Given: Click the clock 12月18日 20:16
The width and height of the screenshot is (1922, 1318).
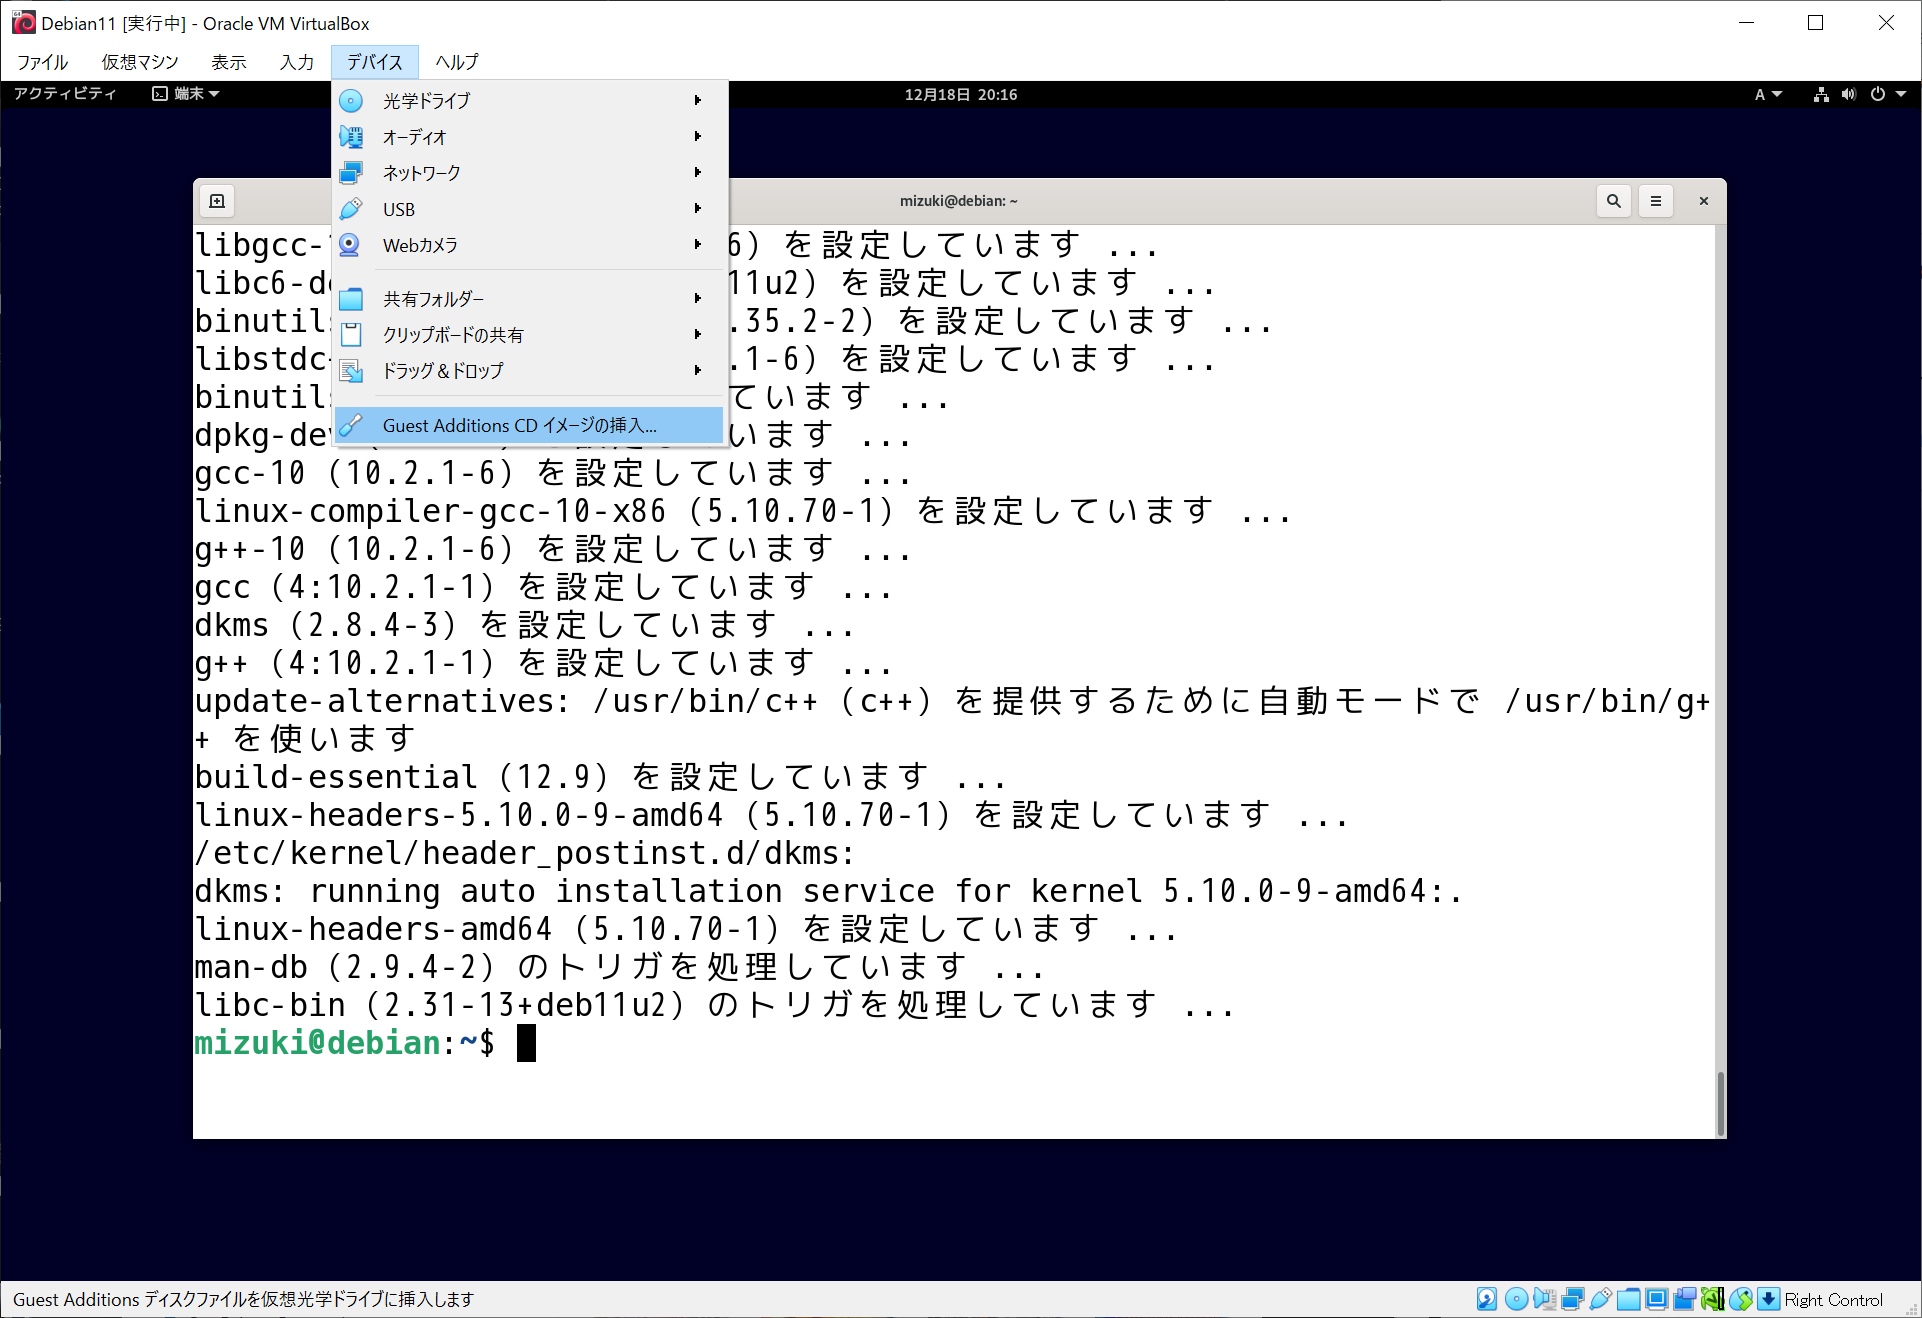Looking at the screenshot, I should 961,94.
